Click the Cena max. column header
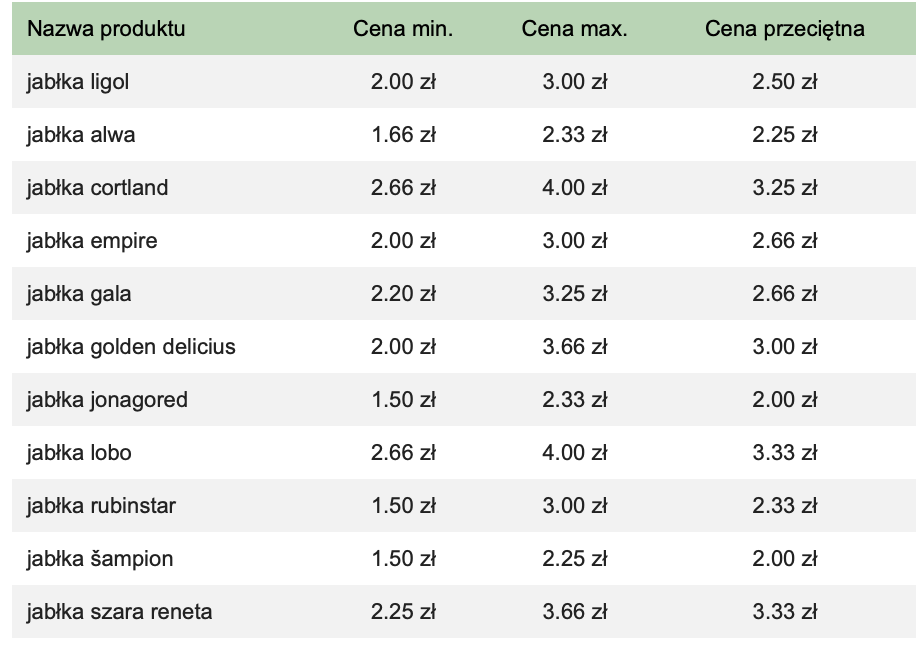The width and height of the screenshot is (916, 654). pyautogui.click(x=574, y=29)
